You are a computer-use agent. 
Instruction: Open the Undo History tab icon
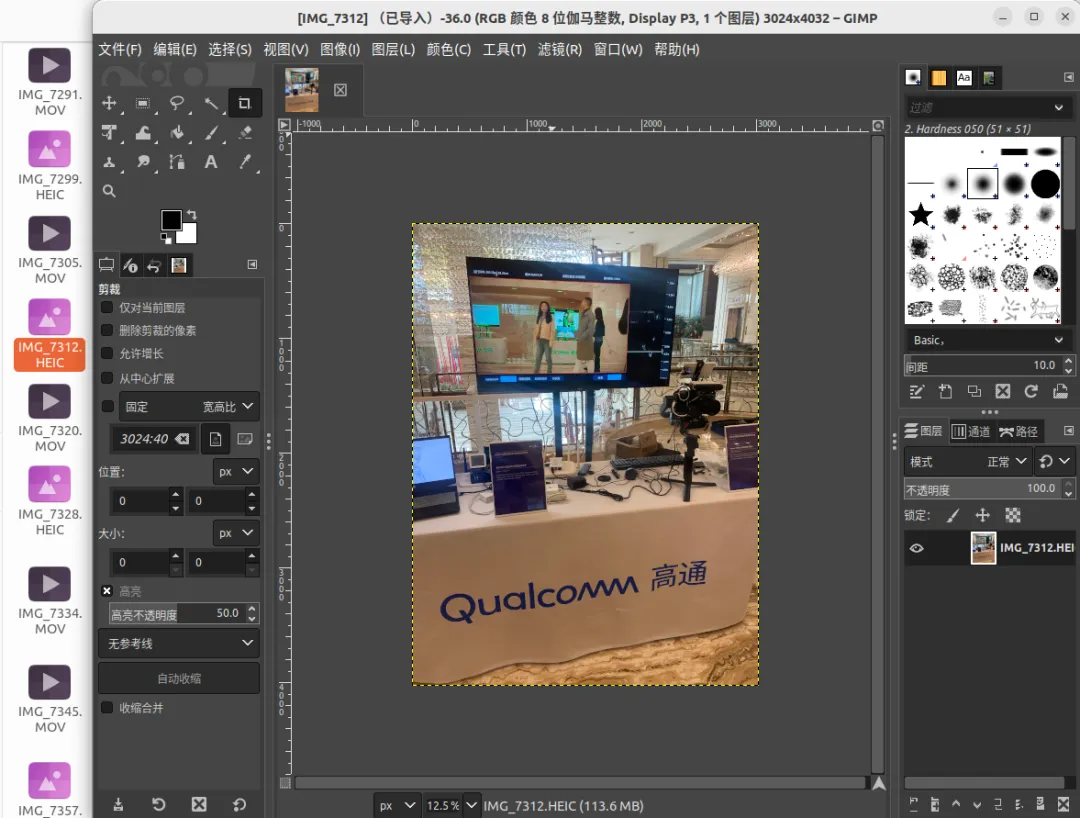pos(154,266)
